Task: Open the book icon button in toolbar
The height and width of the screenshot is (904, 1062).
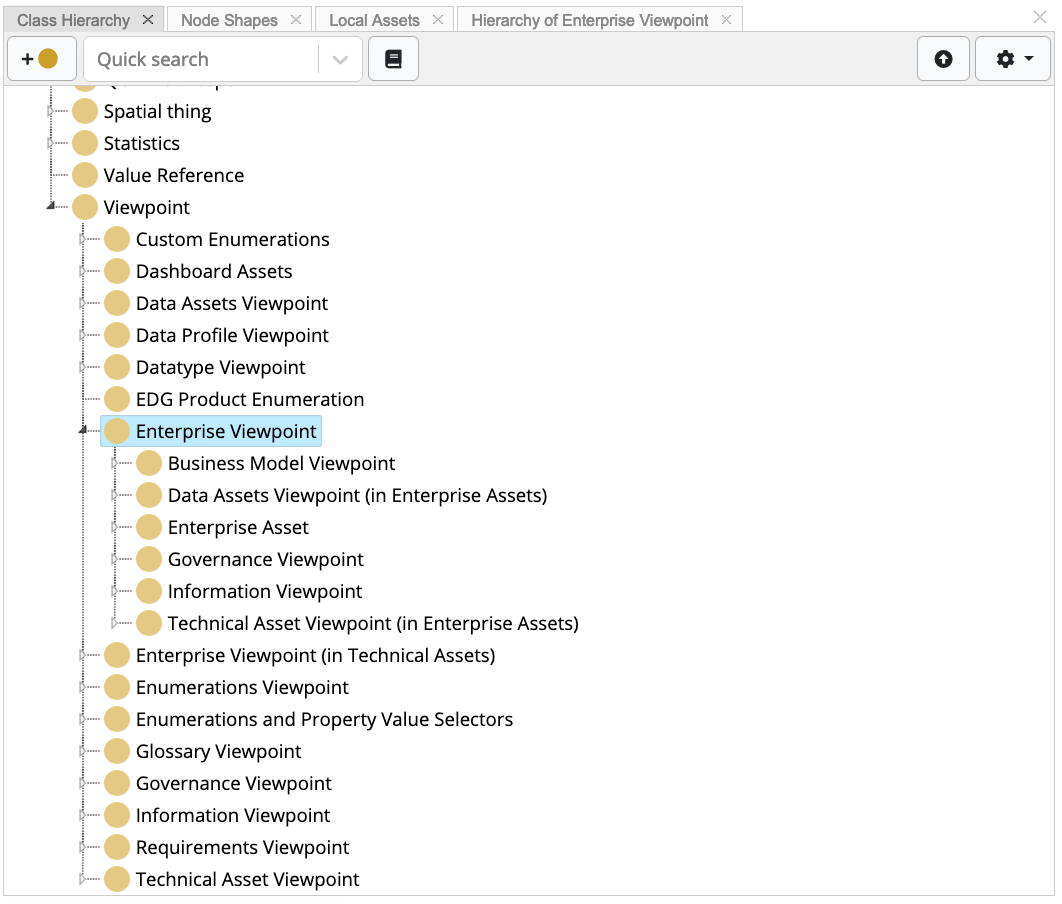Action: point(393,59)
